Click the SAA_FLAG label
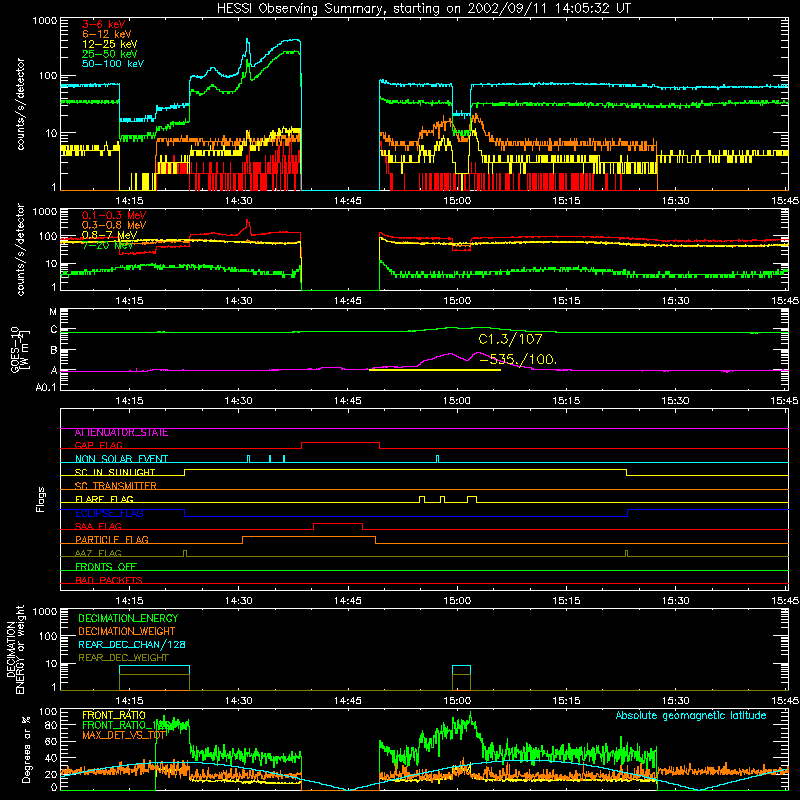Viewport: 800px width, 800px height. [98, 526]
